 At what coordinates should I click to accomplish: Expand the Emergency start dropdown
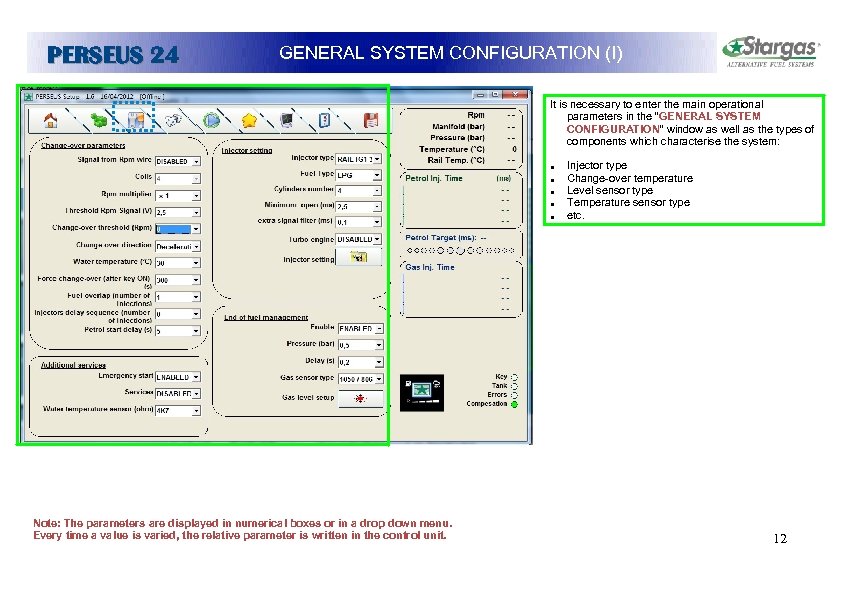(x=196, y=378)
